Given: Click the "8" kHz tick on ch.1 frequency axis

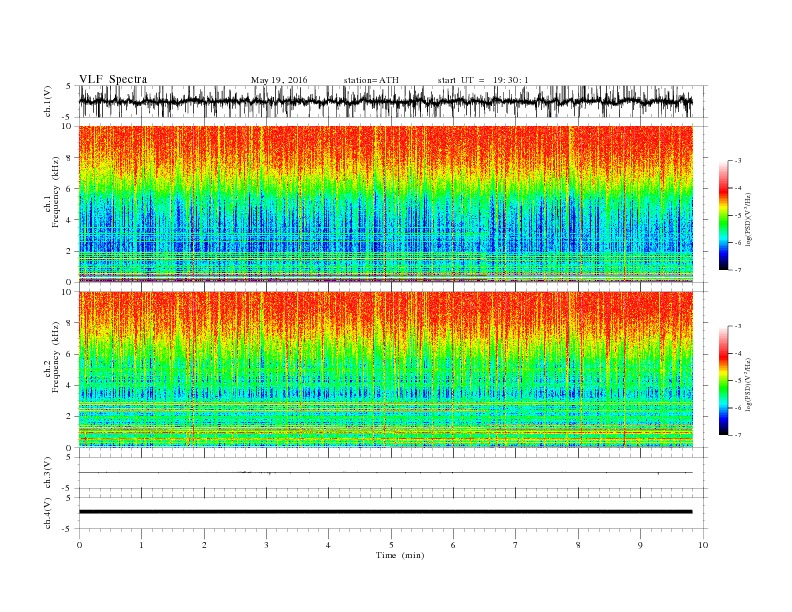Looking at the screenshot, I should (70, 158).
